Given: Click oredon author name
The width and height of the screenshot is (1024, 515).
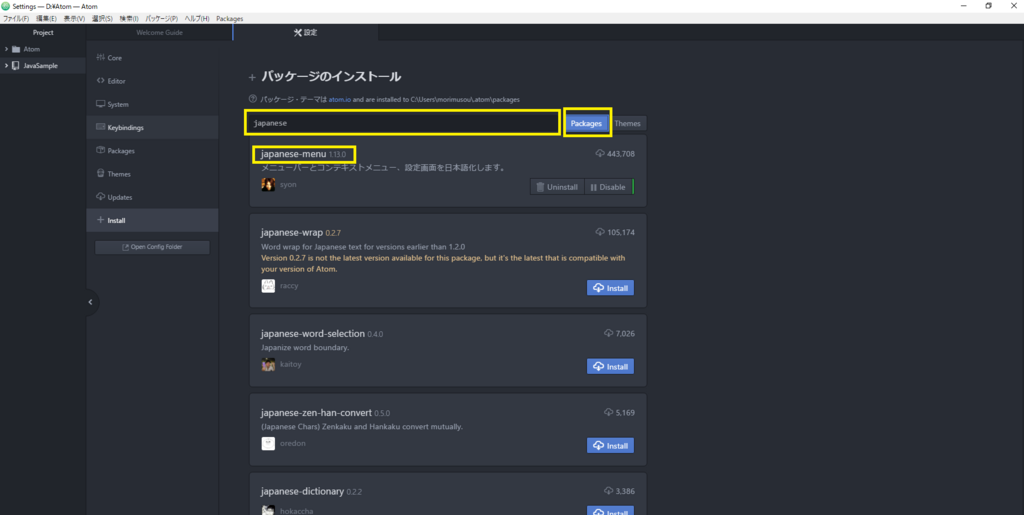Looking at the screenshot, I should (293, 443).
